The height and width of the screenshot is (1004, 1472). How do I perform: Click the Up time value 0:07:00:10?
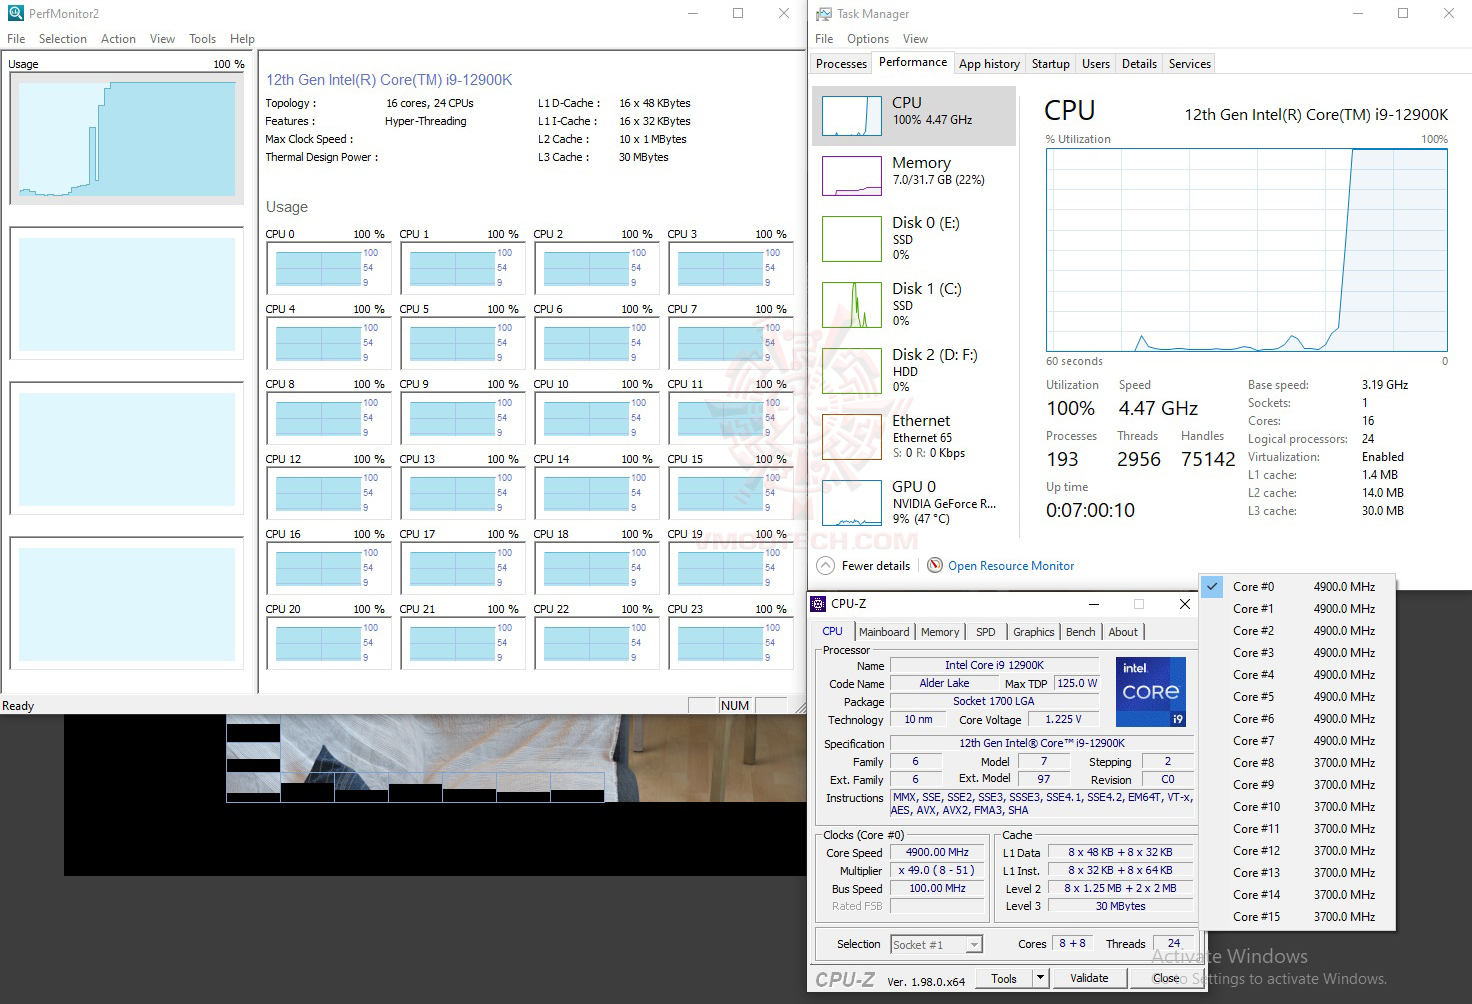tap(1090, 510)
